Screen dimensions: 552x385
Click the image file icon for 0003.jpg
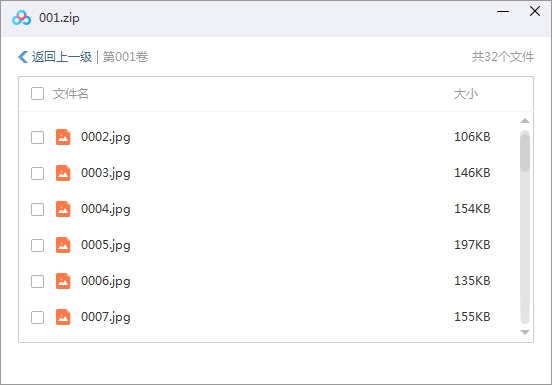(63, 173)
